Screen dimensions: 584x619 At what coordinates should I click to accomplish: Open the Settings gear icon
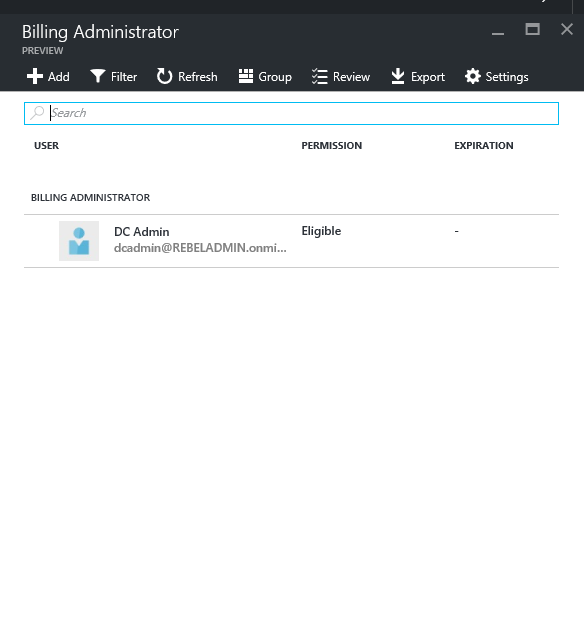coord(473,76)
